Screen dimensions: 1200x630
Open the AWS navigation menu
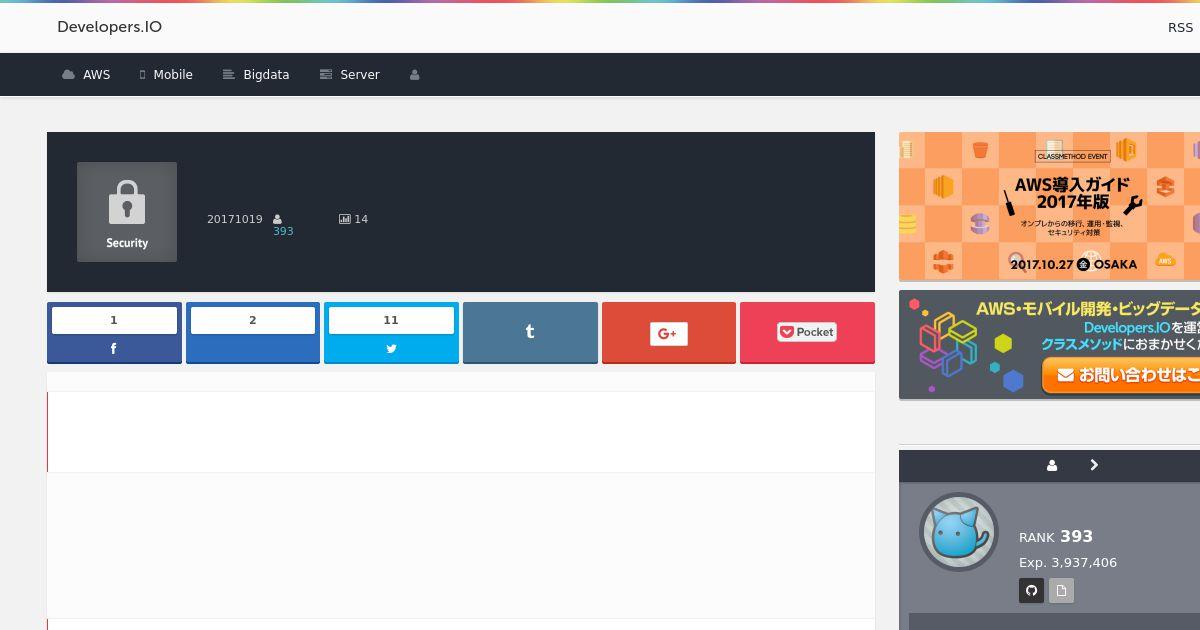coord(86,75)
